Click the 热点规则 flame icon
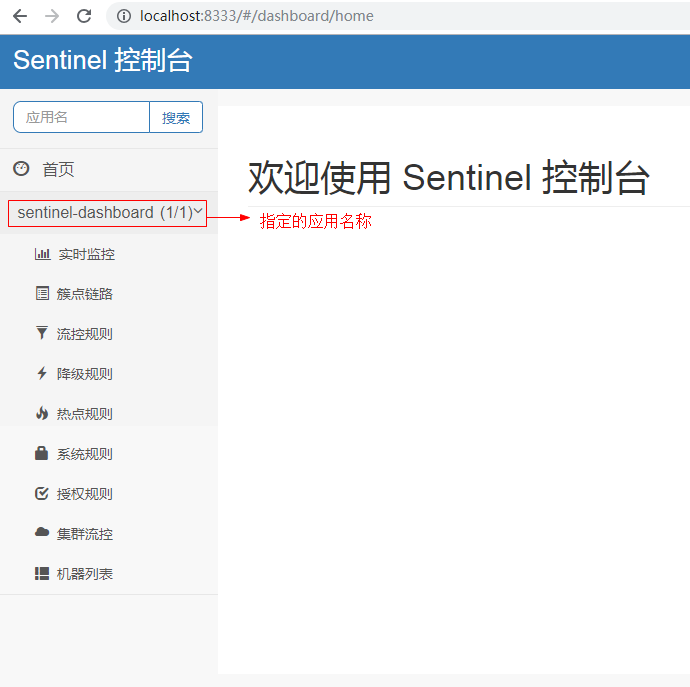The image size is (690, 687). [42, 413]
